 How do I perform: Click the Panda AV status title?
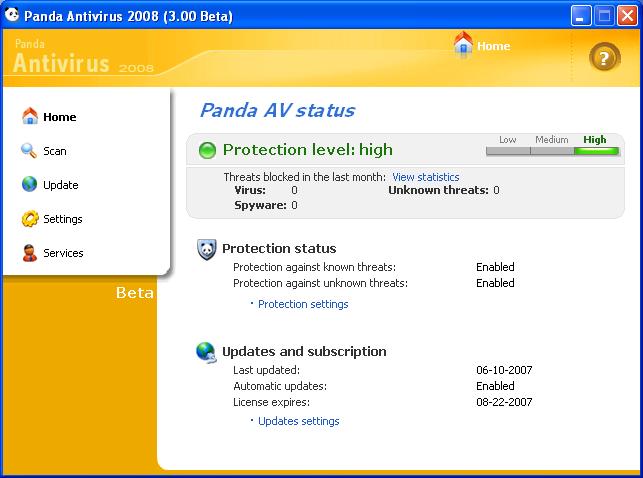coord(277,110)
